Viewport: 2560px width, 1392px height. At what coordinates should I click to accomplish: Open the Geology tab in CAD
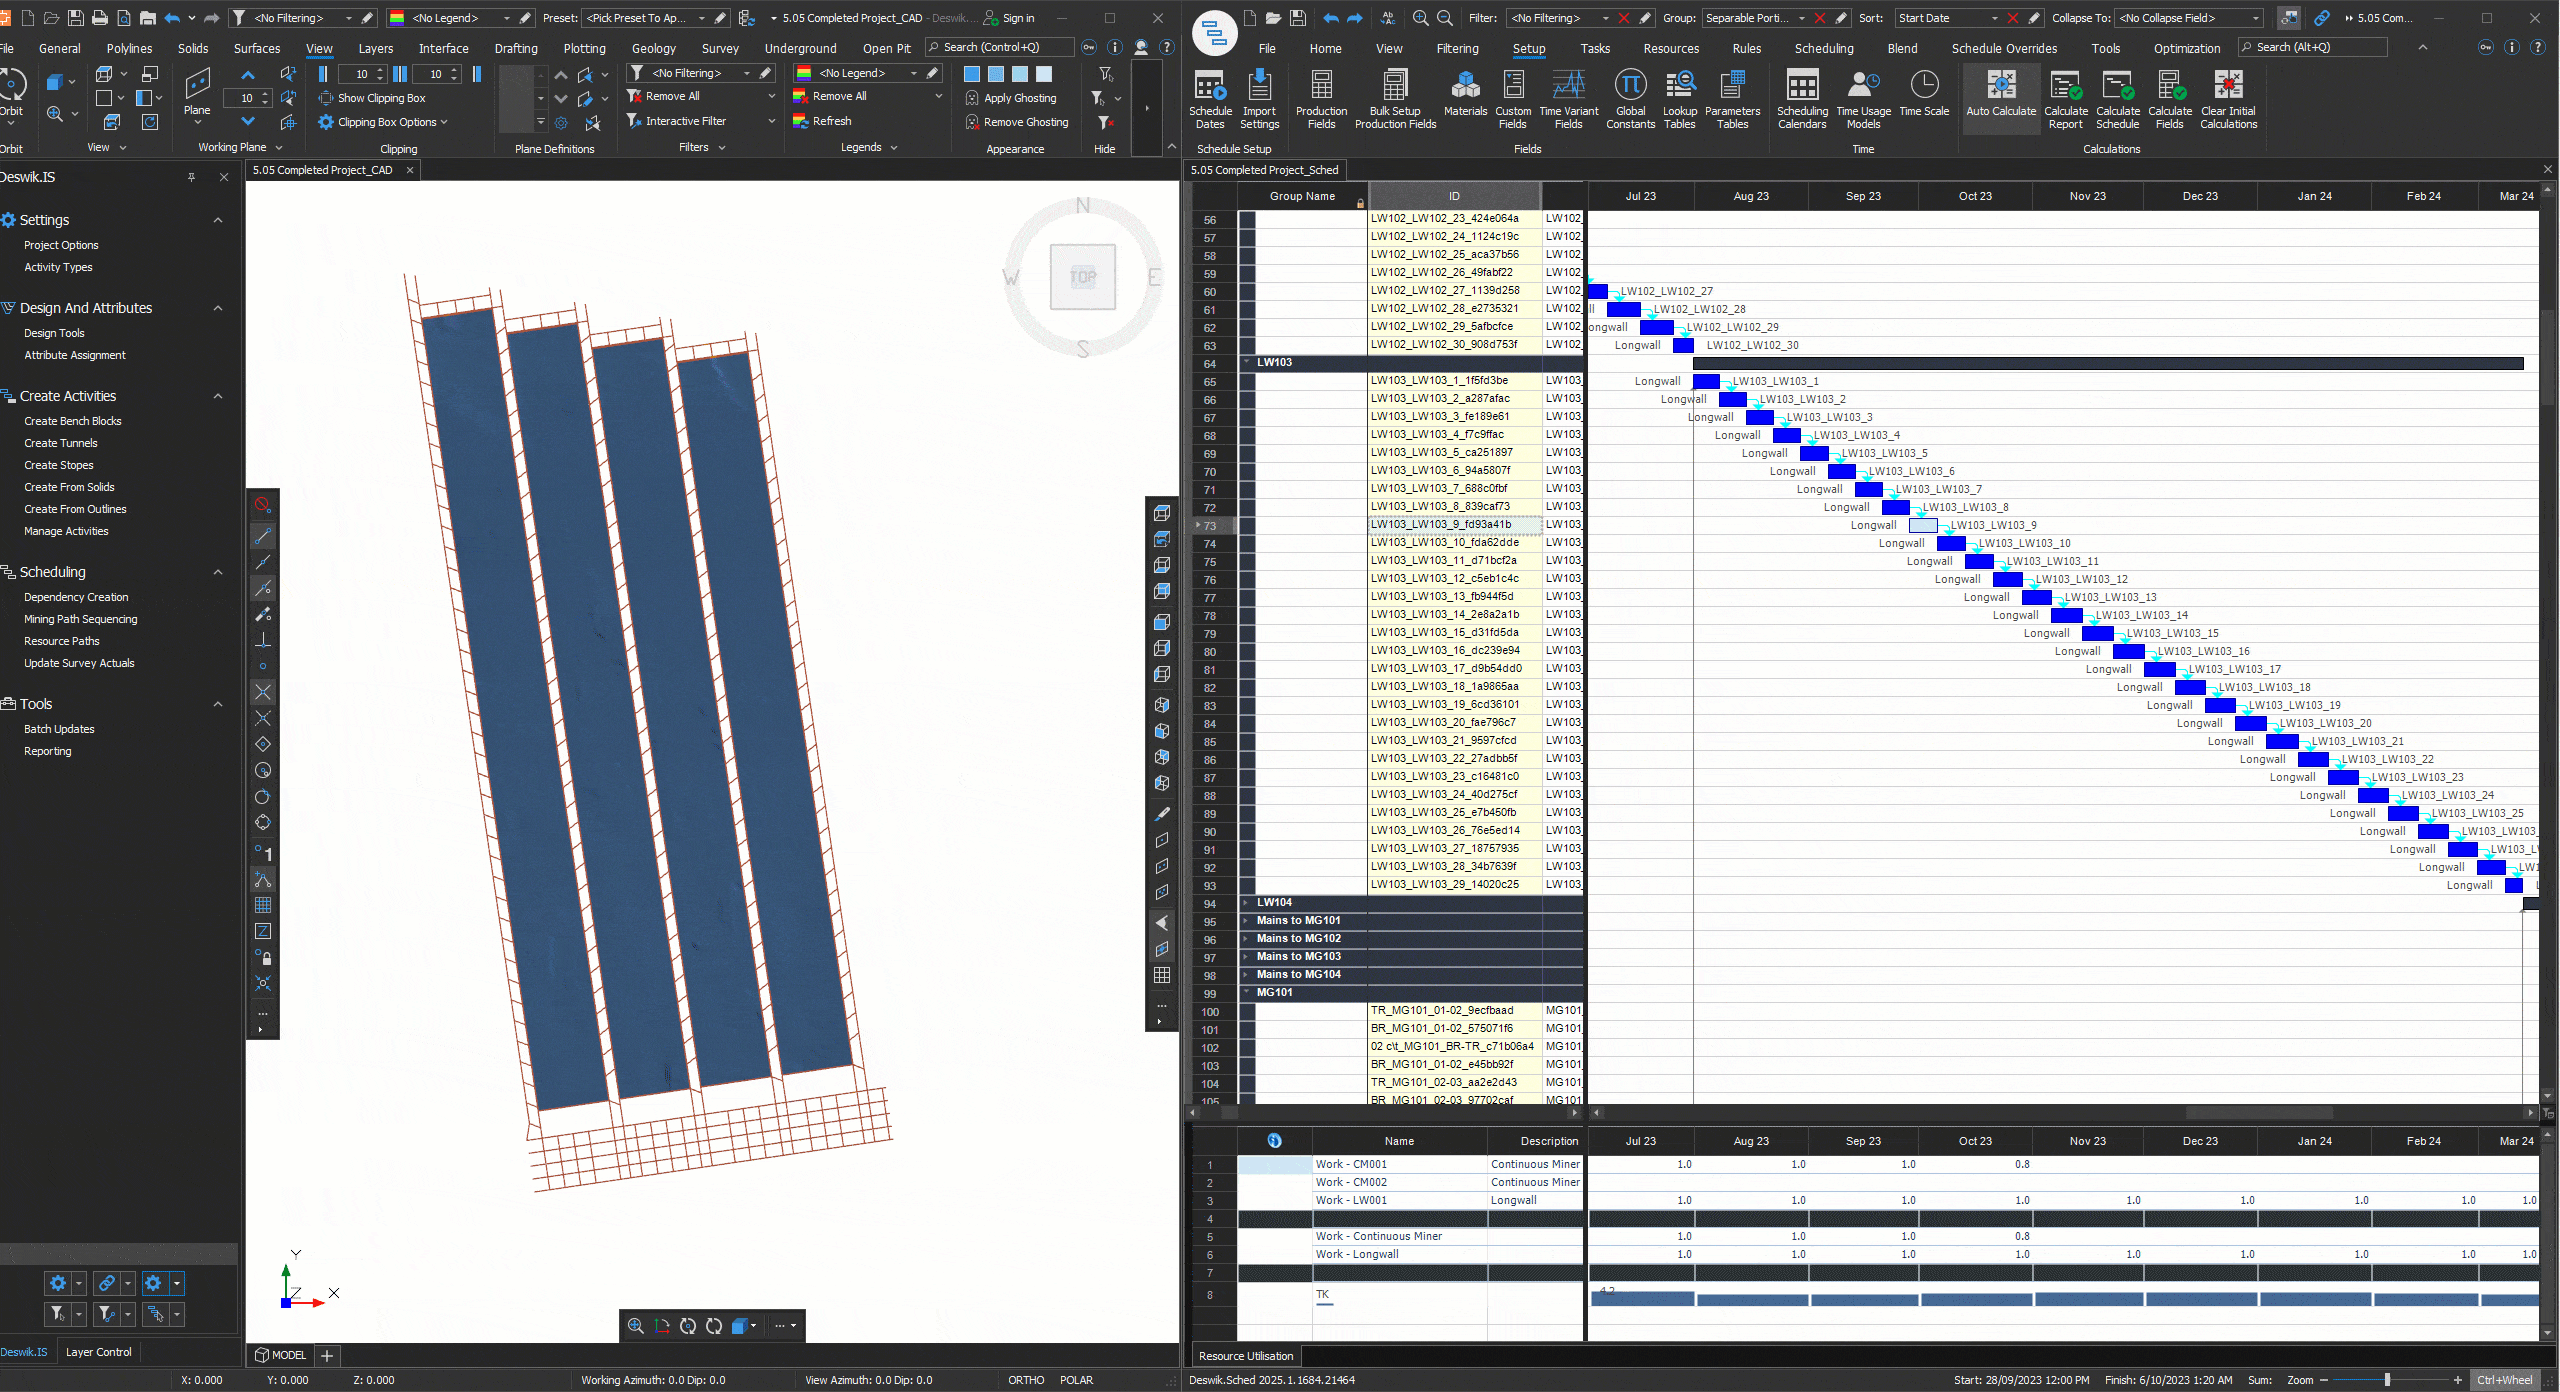(653, 48)
